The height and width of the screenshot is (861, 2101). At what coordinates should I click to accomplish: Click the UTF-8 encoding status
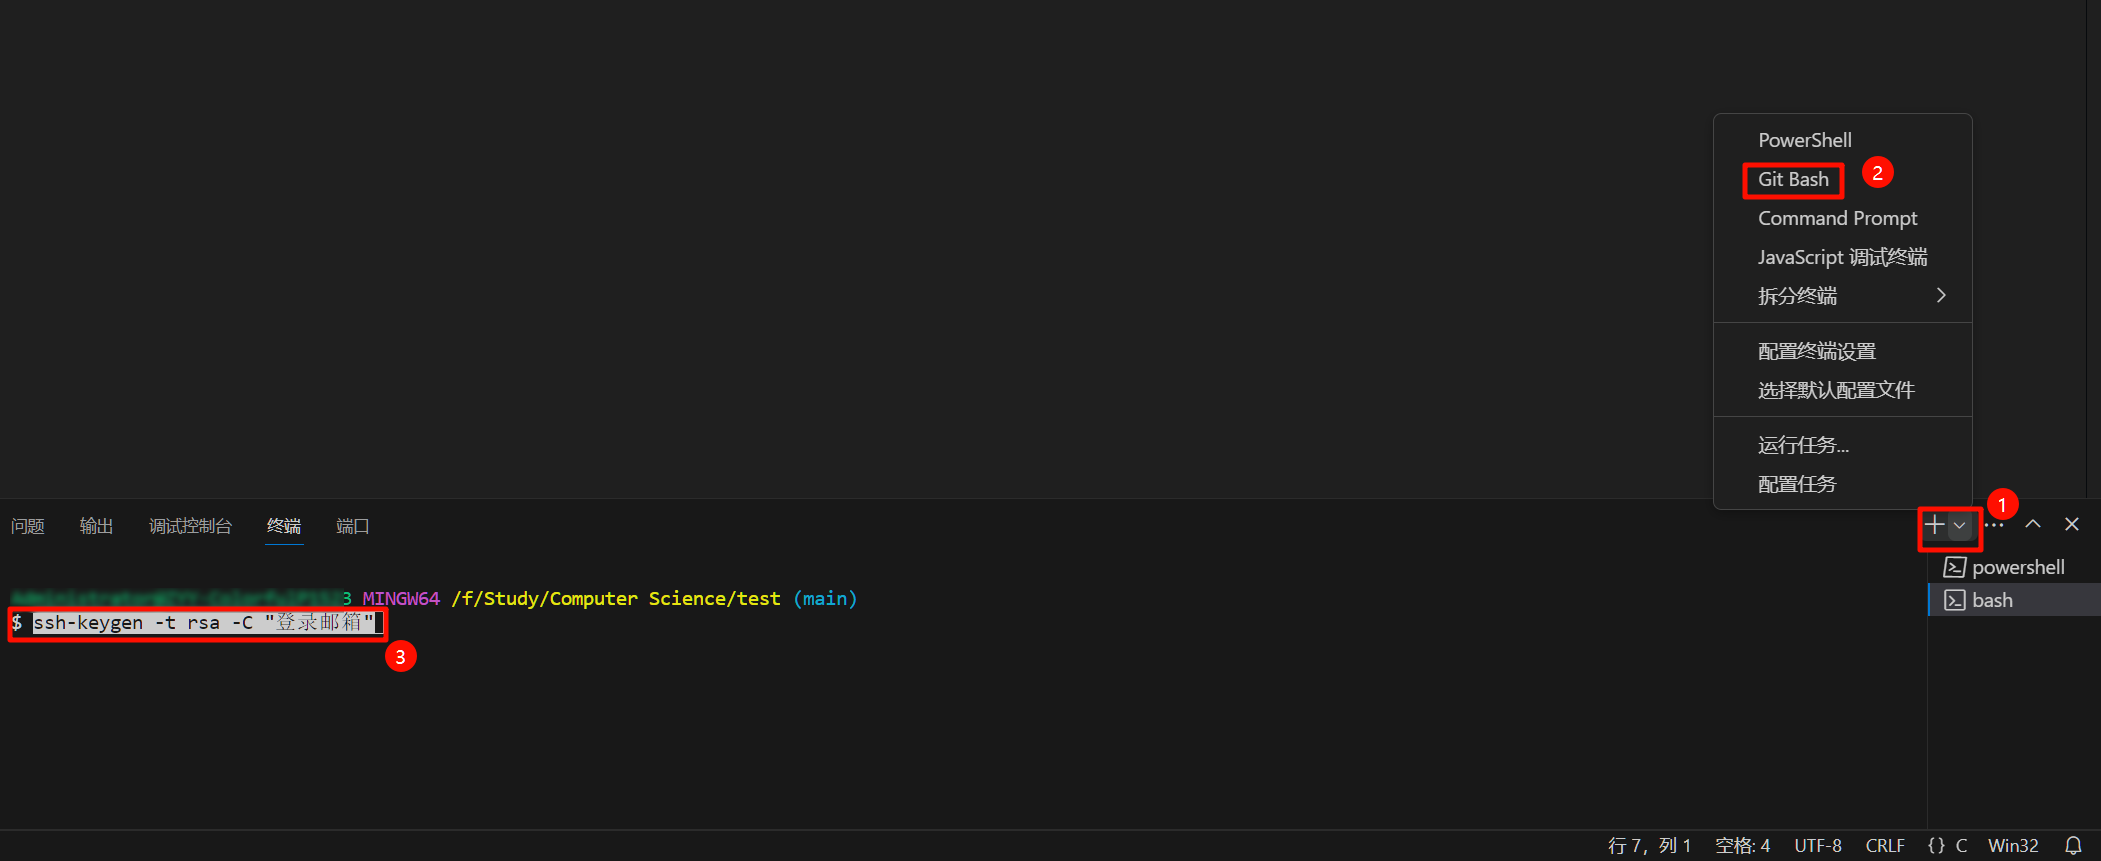tap(1818, 846)
